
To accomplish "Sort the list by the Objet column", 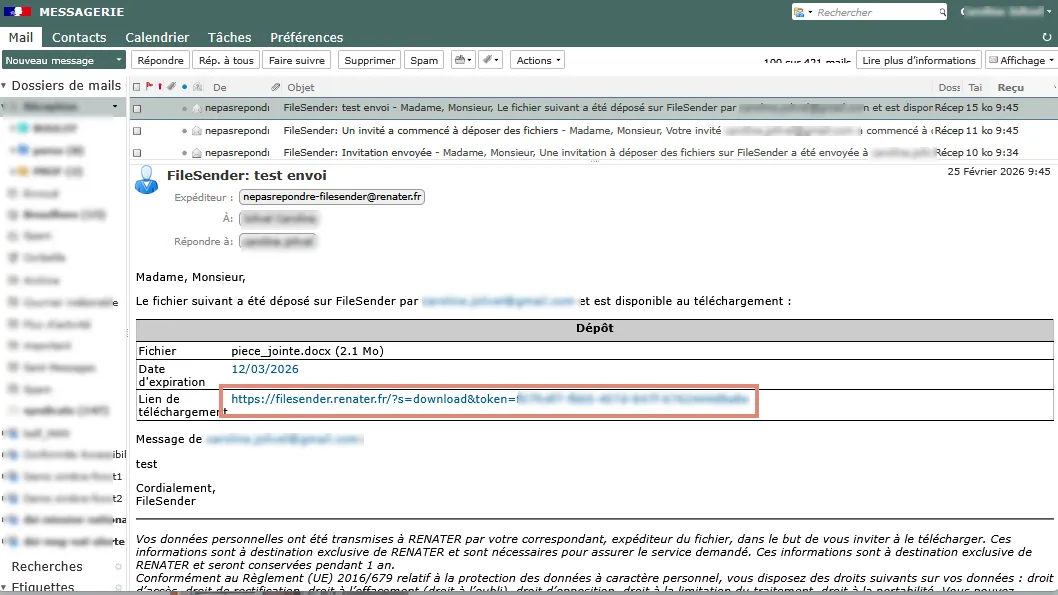I will 300,87.
